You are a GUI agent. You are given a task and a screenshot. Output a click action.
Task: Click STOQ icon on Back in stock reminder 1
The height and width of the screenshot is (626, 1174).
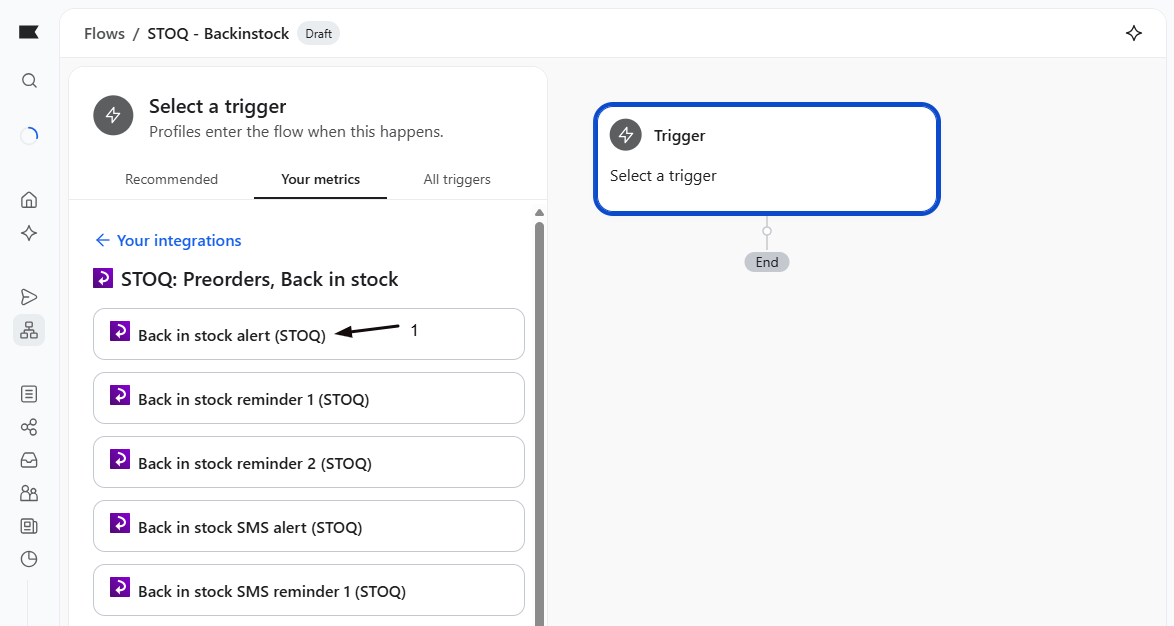[x=120, y=395]
